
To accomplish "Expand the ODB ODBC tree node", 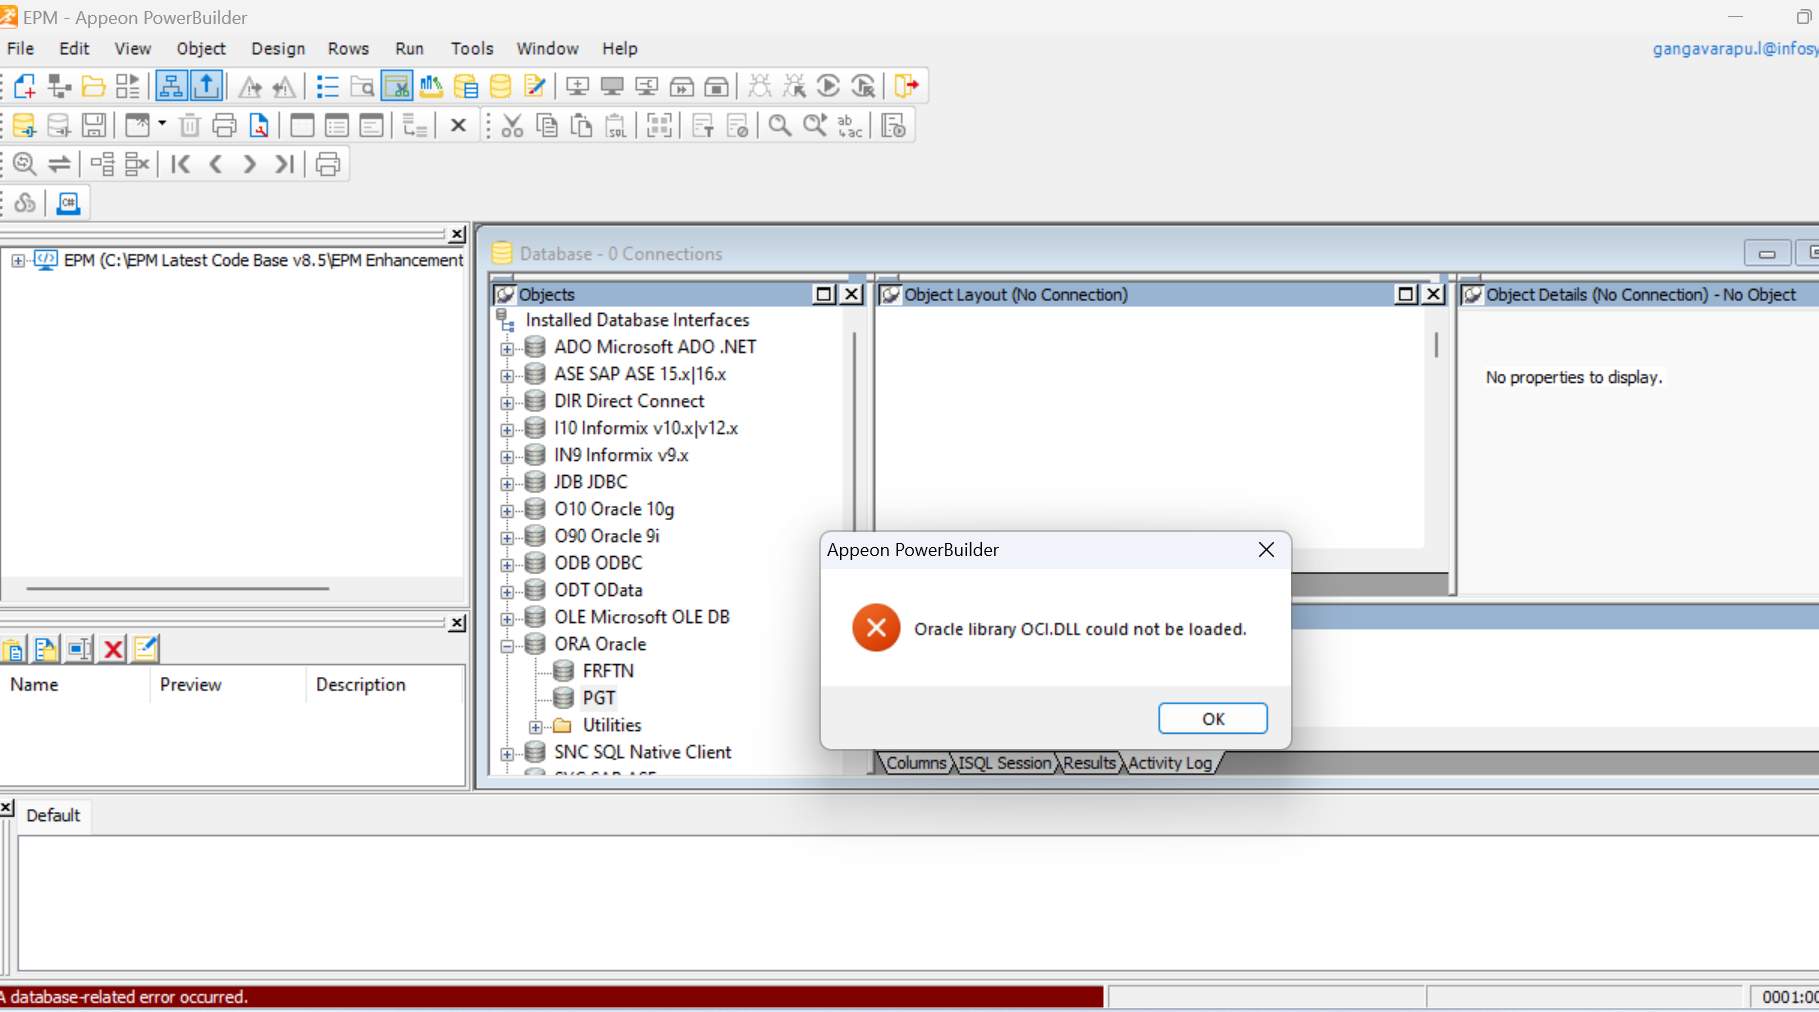I will pyautogui.click(x=507, y=564).
